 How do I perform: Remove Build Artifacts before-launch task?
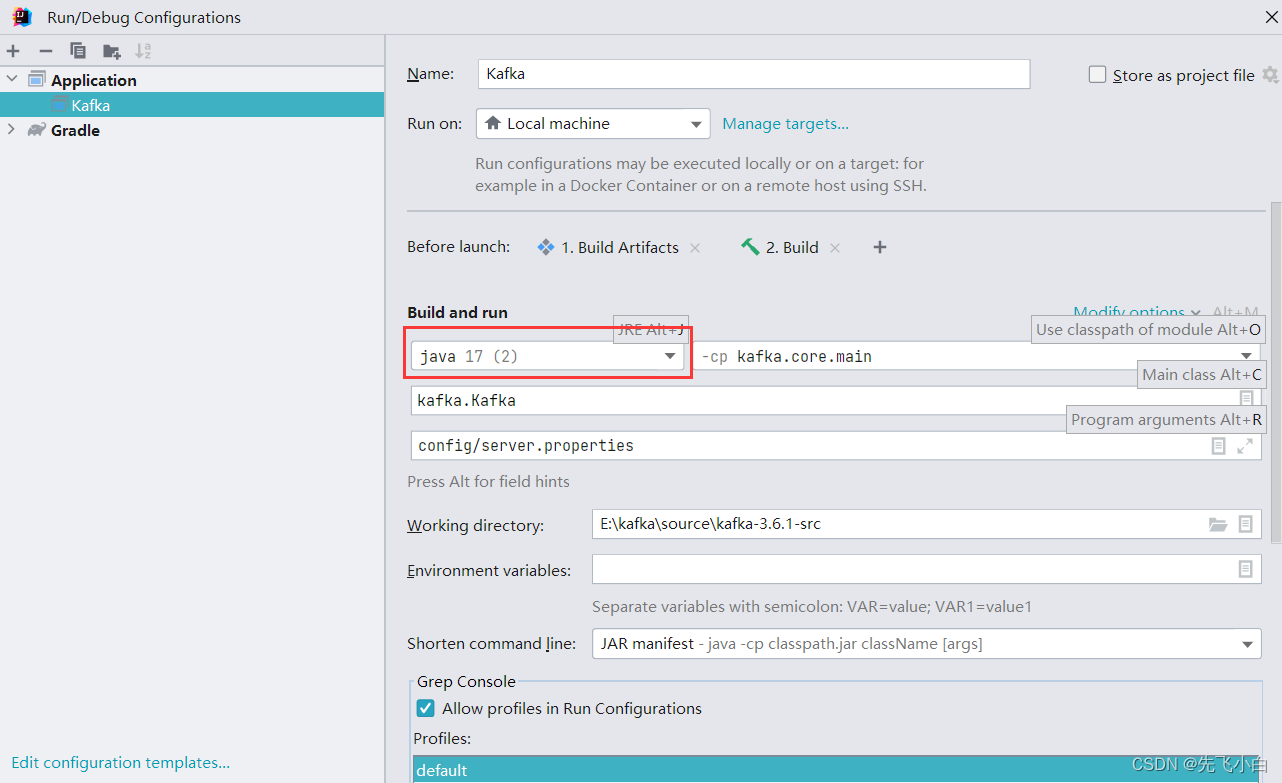pyautogui.click(x=695, y=248)
